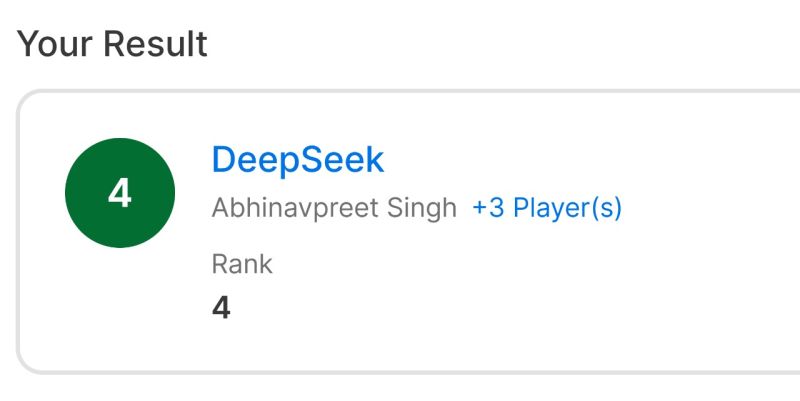View DeepSeek team details
The width and height of the screenshot is (800, 401).
pyautogui.click(x=297, y=160)
